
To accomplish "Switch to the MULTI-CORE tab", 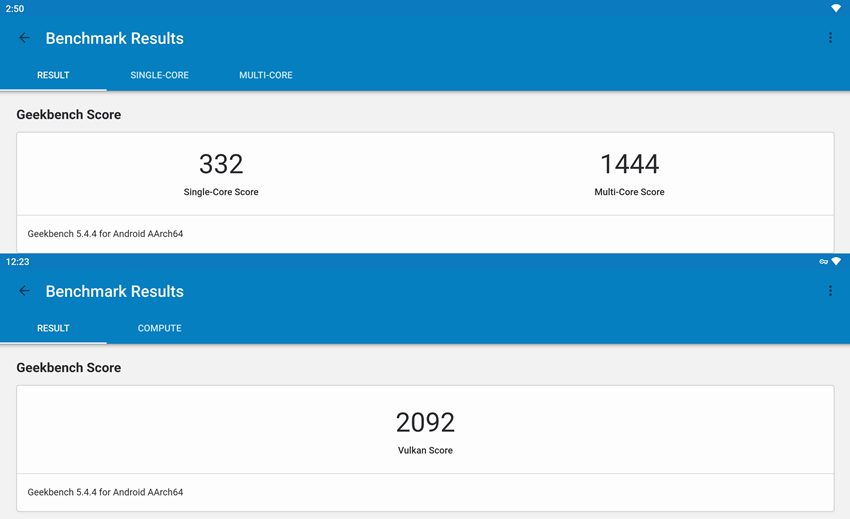I will coord(266,75).
